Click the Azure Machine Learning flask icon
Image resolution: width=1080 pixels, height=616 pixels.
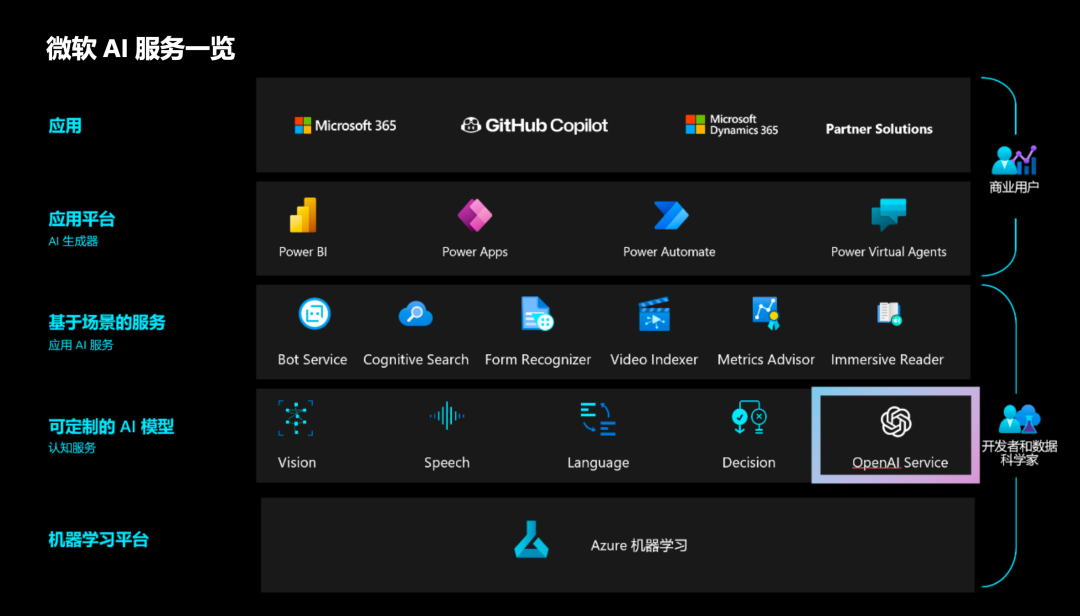(531, 540)
